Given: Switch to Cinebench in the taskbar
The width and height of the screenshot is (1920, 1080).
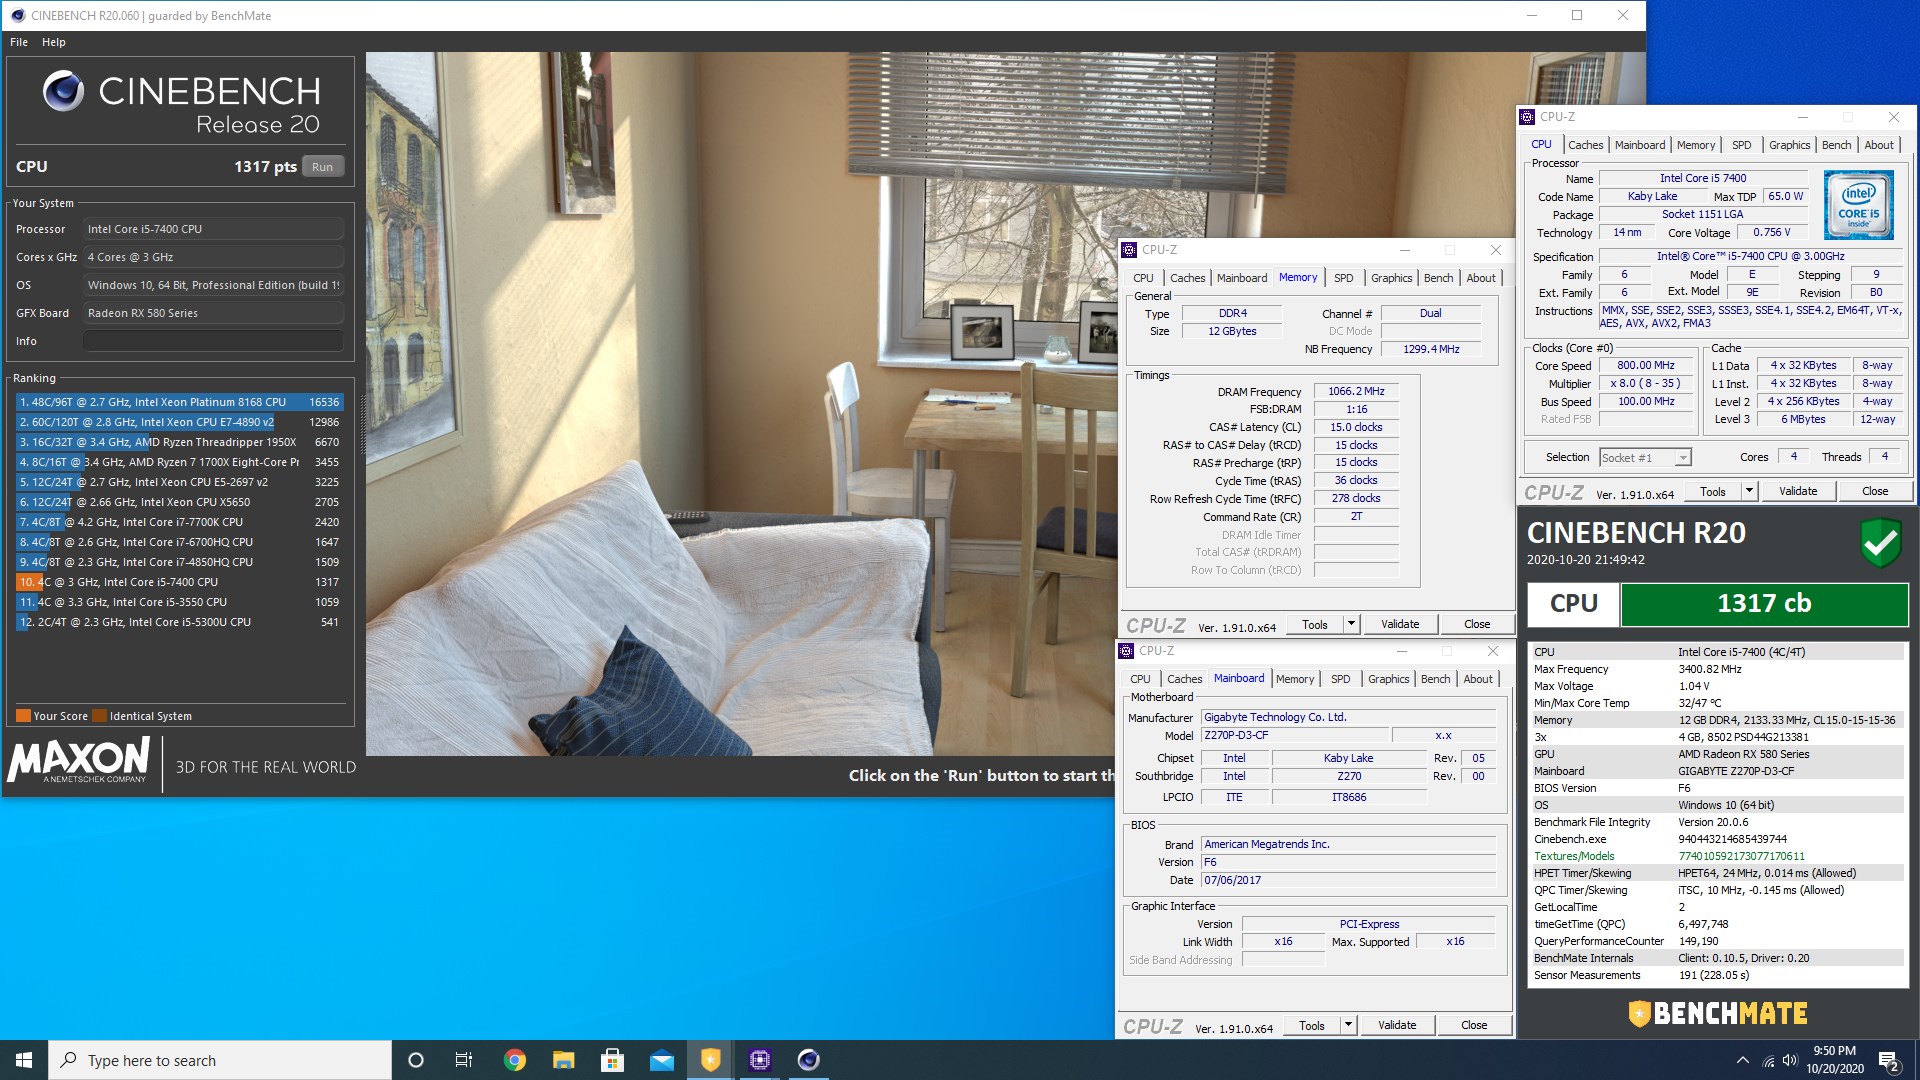Looking at the screenshot, I should (808, 1060).
